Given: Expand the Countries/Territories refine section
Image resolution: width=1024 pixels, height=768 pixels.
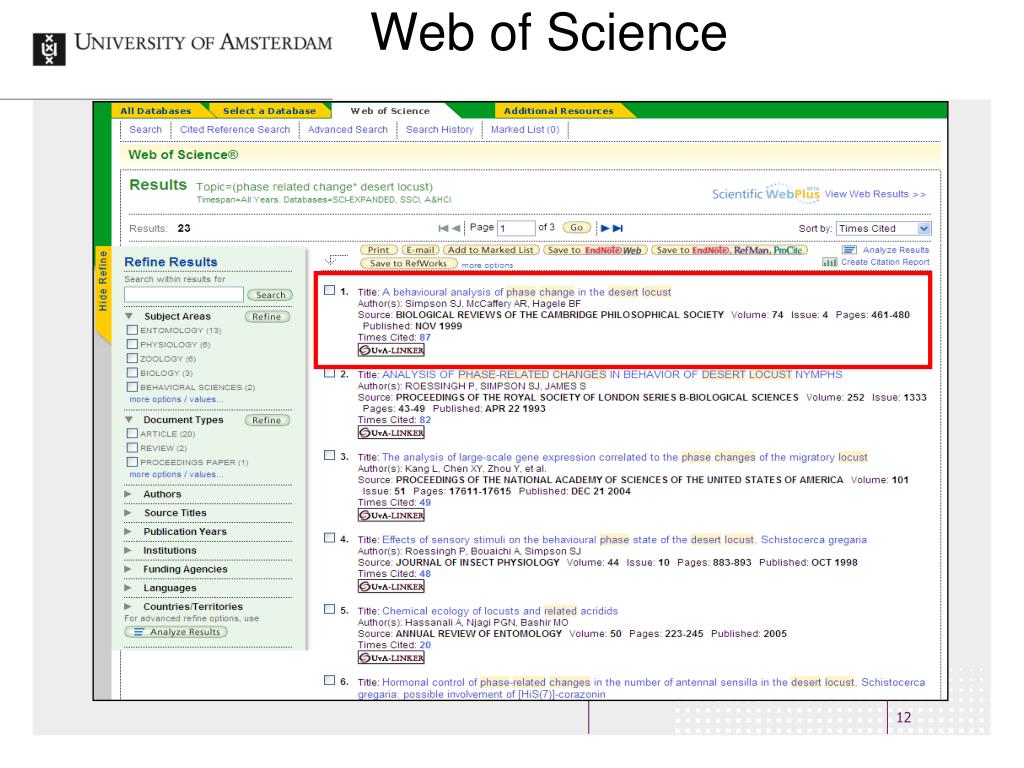Looking at the screenshot, I should [129, 607].
